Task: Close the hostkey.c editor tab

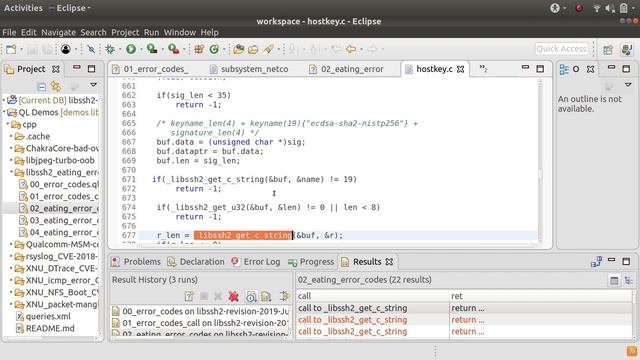Action: pos(460,69)
